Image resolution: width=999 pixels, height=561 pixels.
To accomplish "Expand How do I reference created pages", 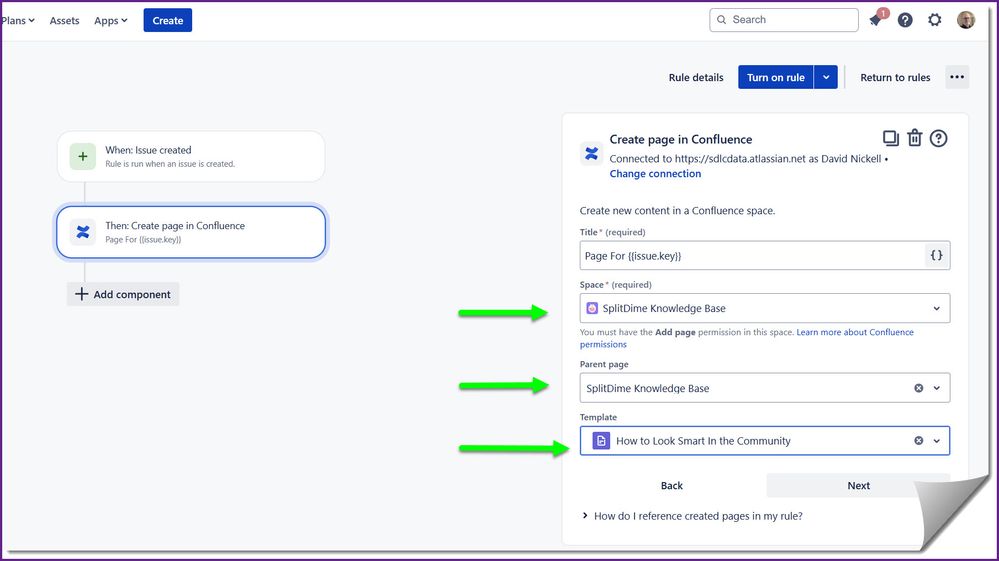I will point(692,516).
